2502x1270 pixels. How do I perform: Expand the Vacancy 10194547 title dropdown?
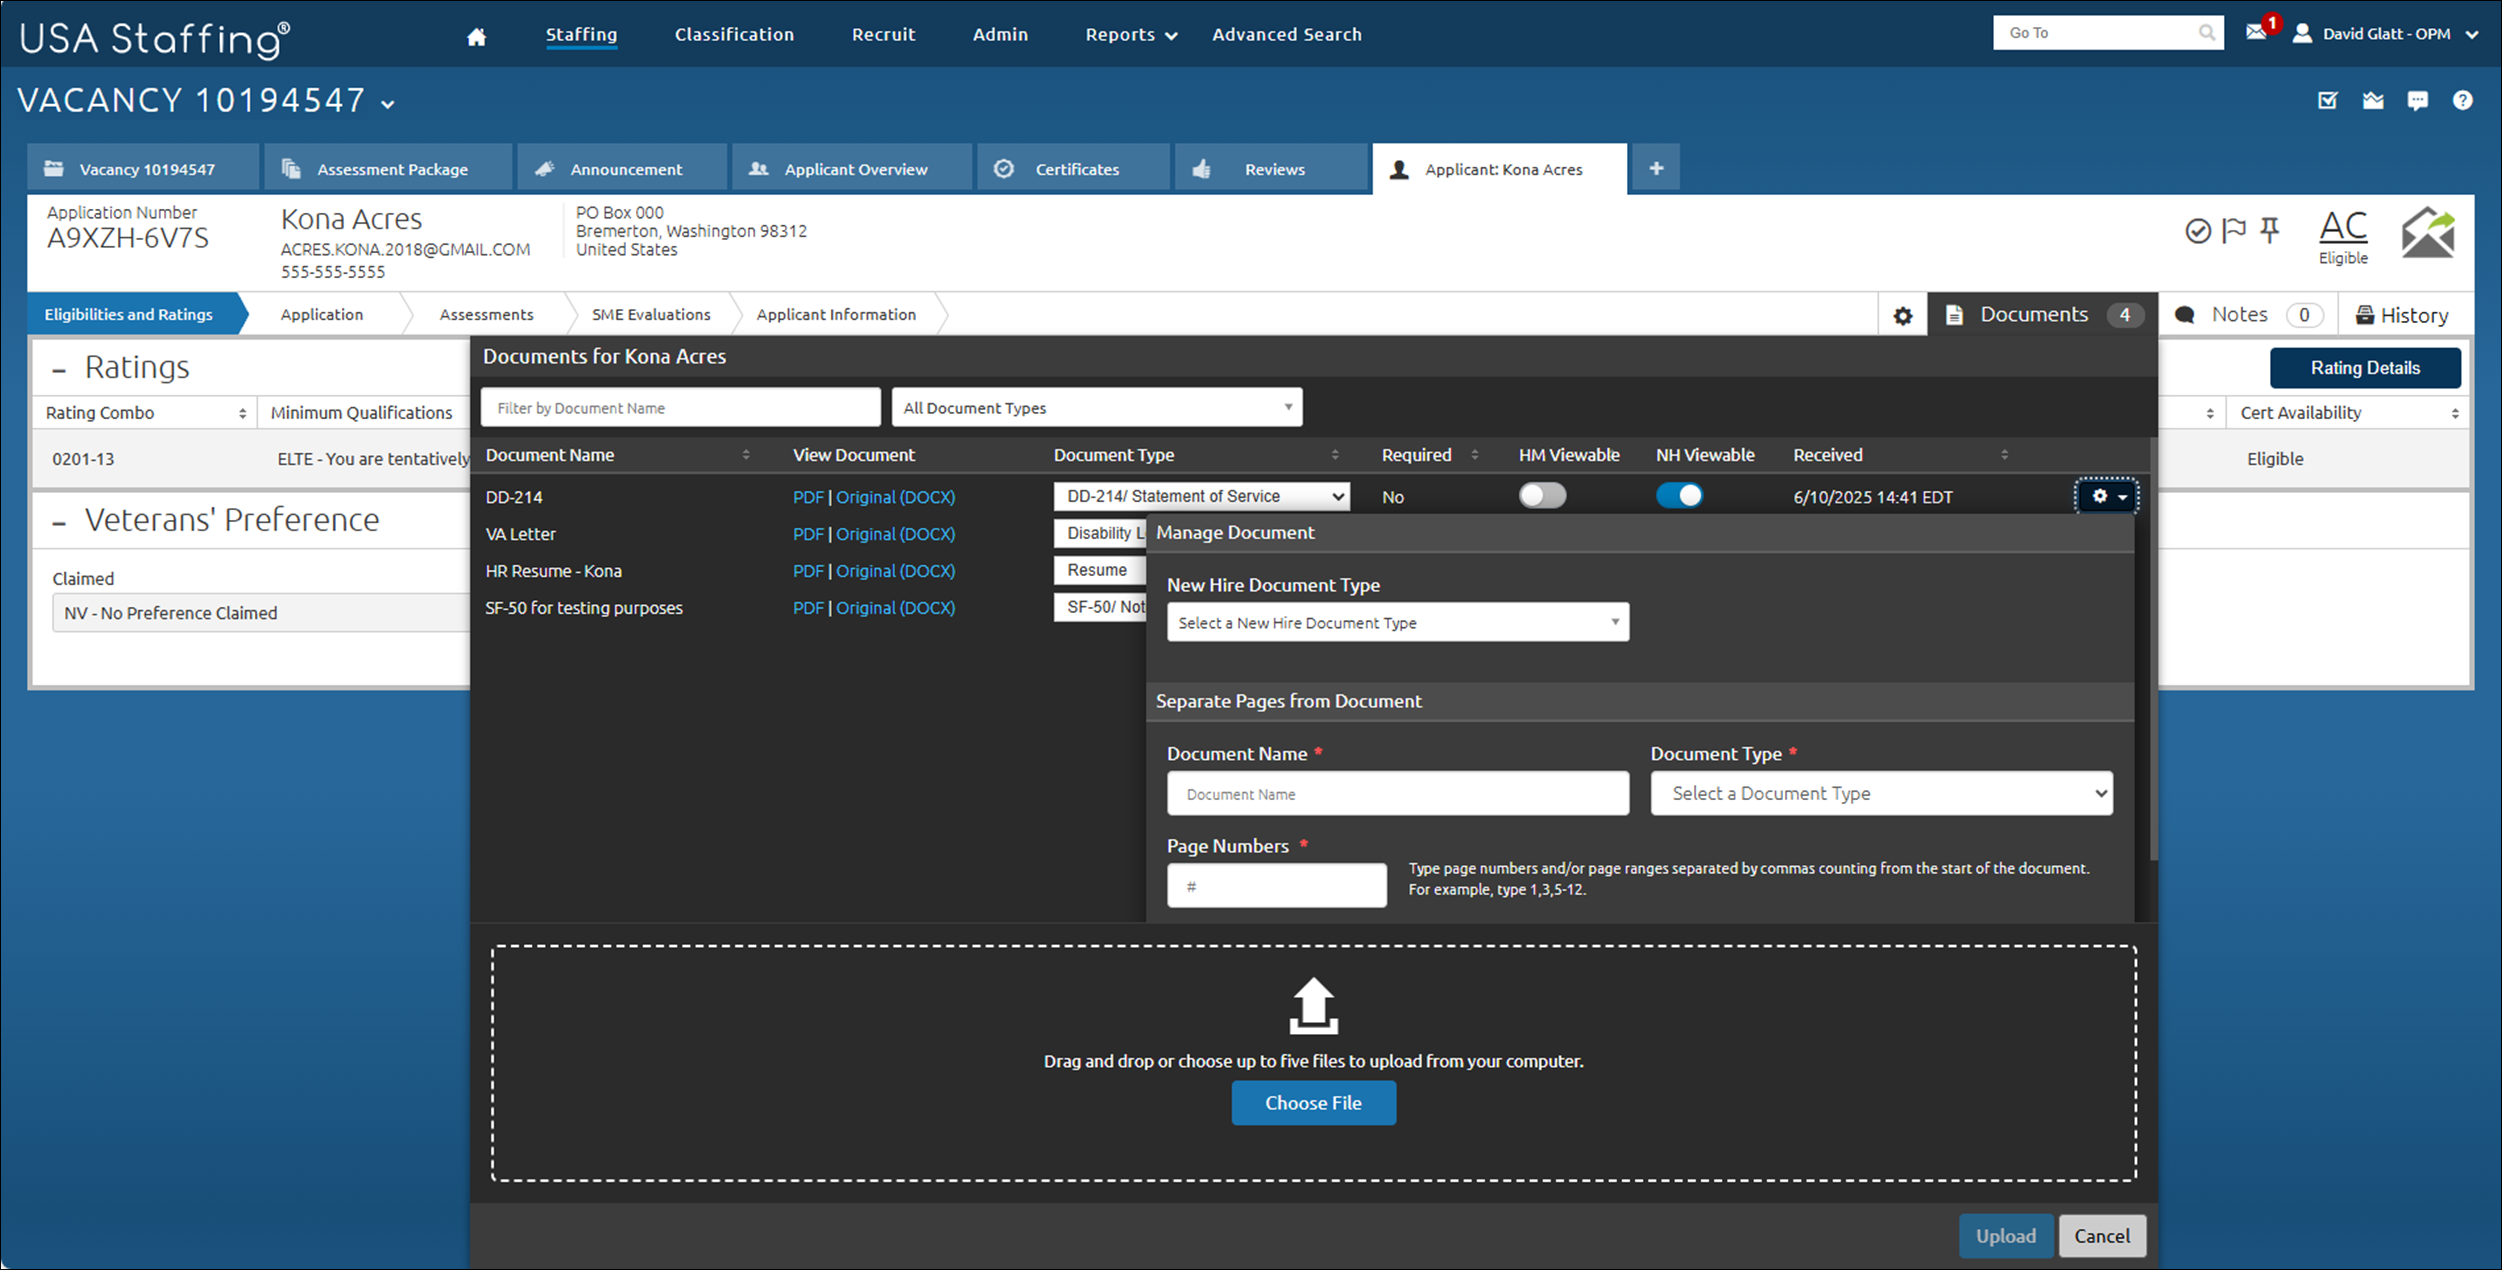point(388,104)
